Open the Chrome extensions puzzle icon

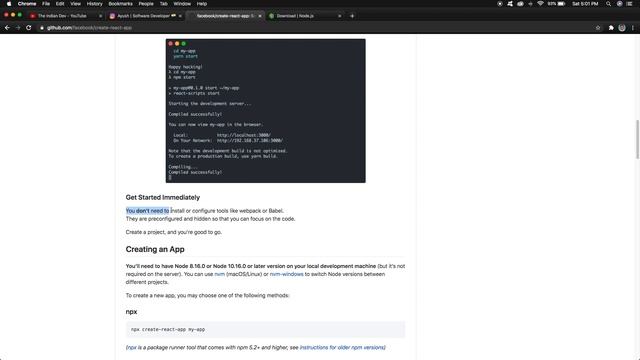click(611, 28)
